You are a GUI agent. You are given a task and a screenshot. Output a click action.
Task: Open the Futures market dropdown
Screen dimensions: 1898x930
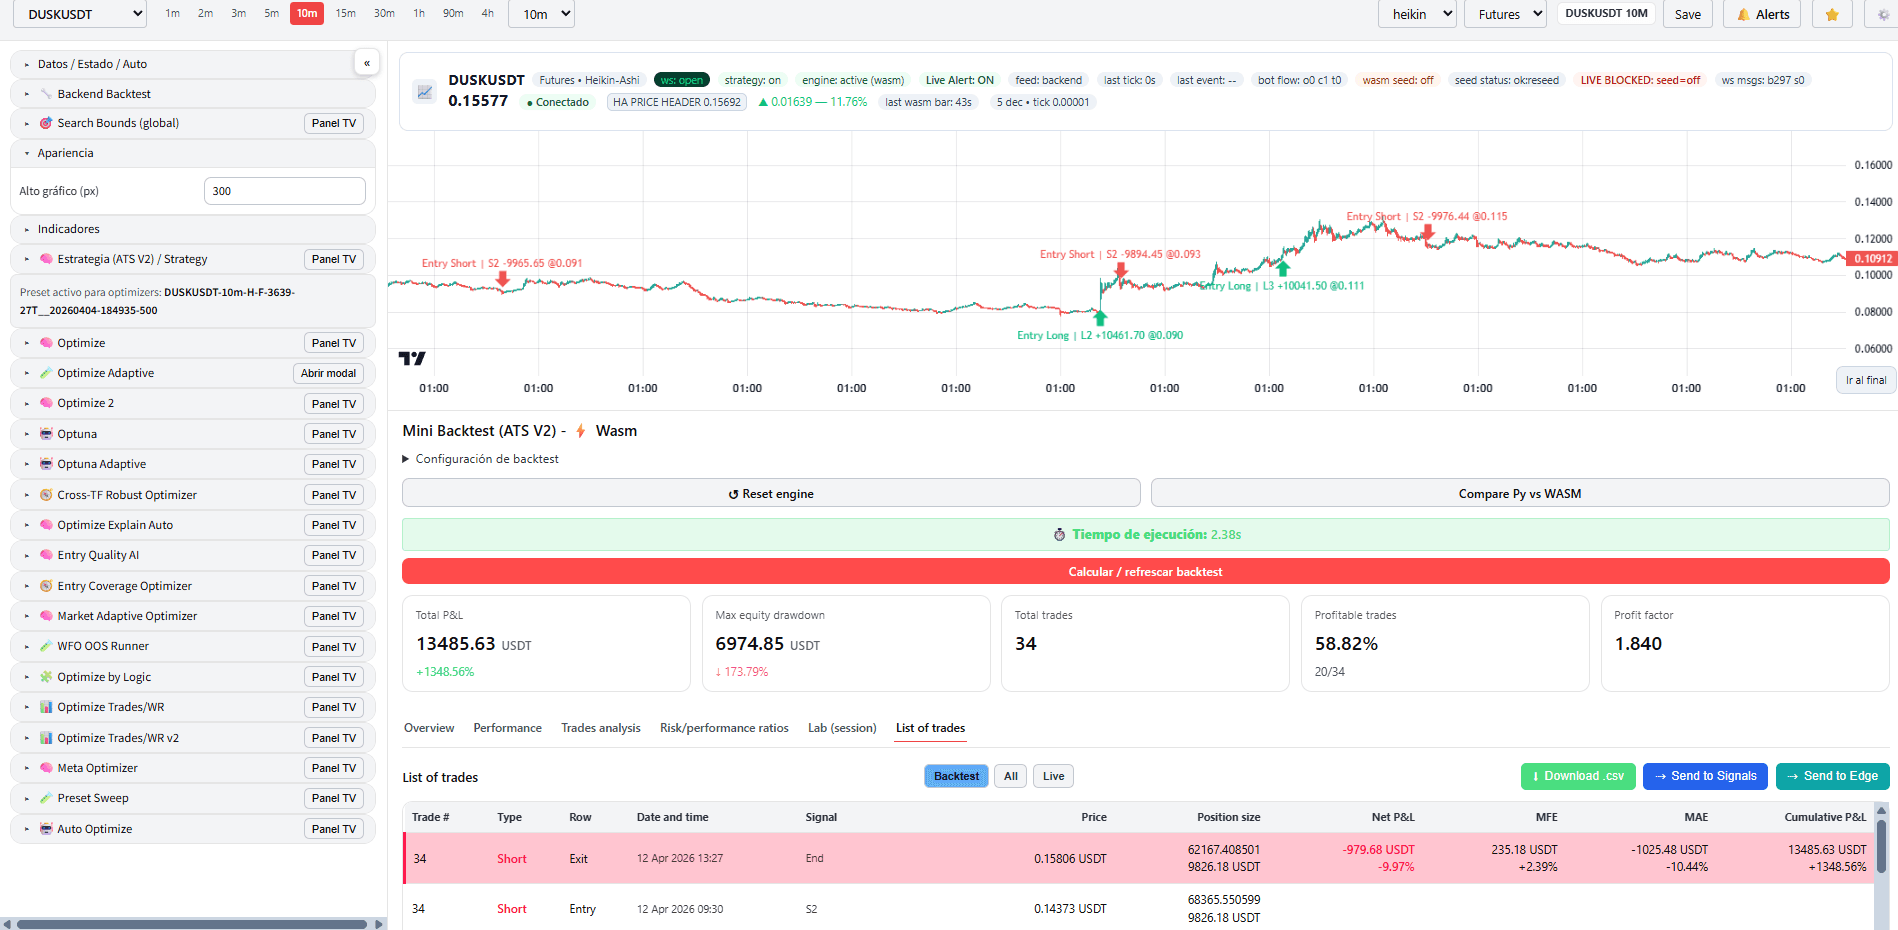point(1504,14)
